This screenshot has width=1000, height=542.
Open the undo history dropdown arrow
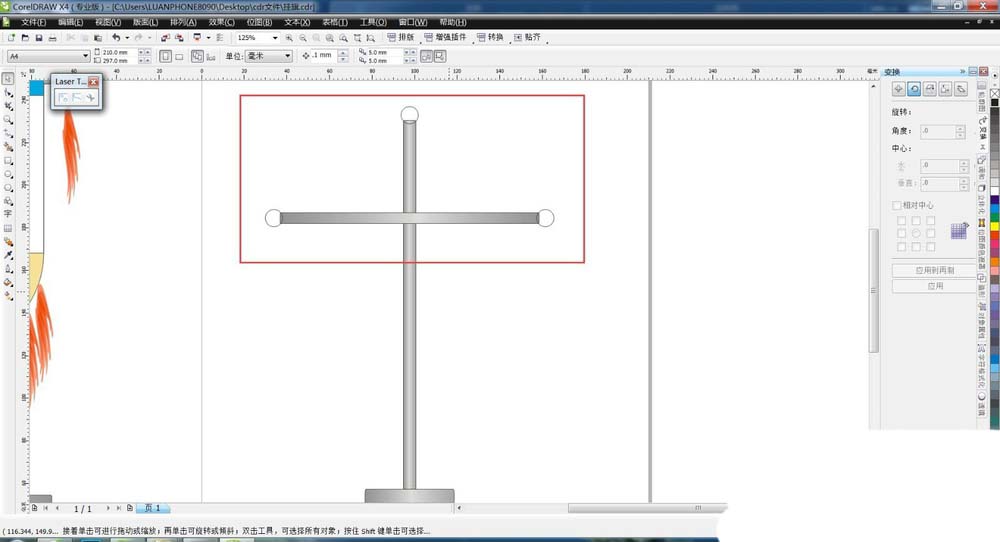click(127, 38)
